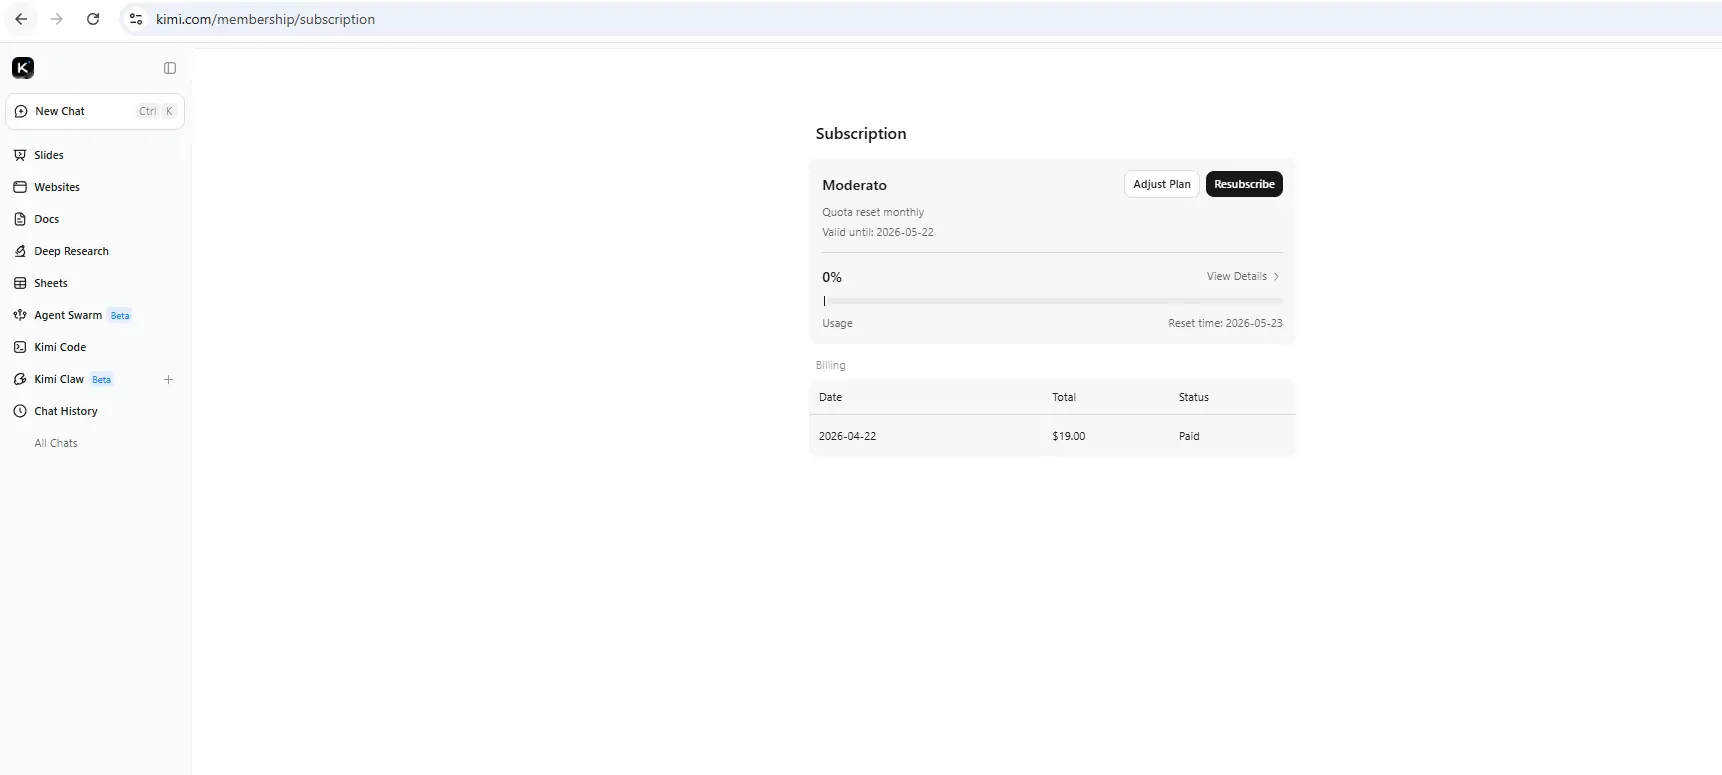1722x775 pixels.
Task: Click the Websites icon in sidebar
Action: click(20, 187)
